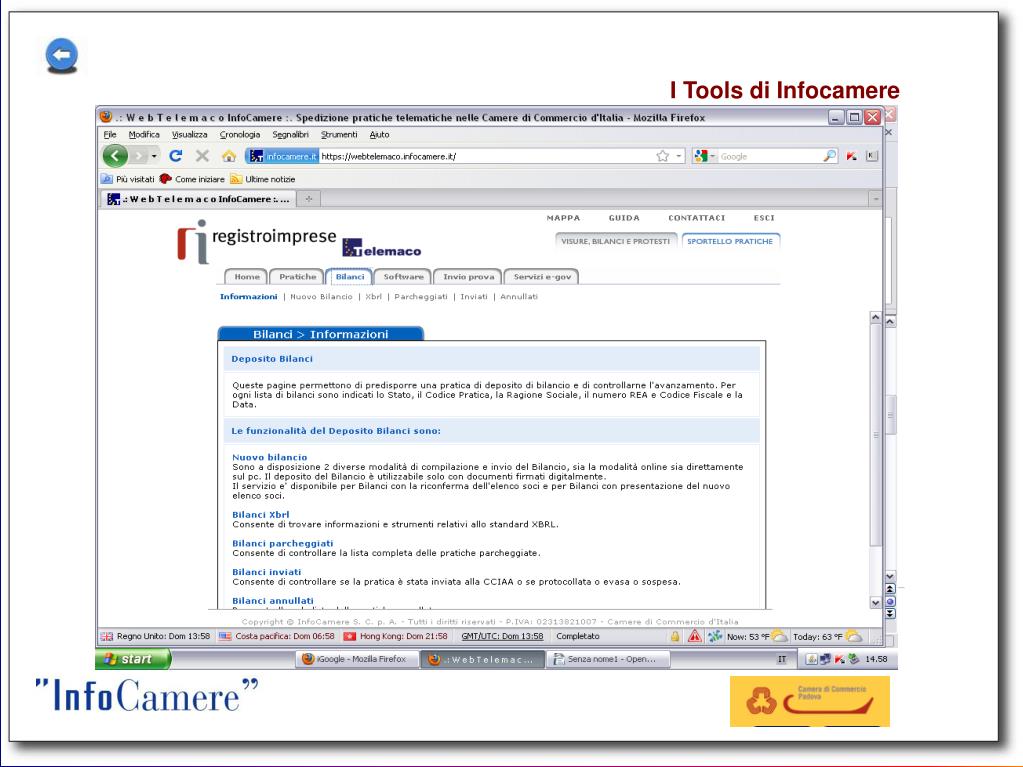Click the stop loading X icon
The height and width of the screenshot is (767, 1023).
click(202, 156)
